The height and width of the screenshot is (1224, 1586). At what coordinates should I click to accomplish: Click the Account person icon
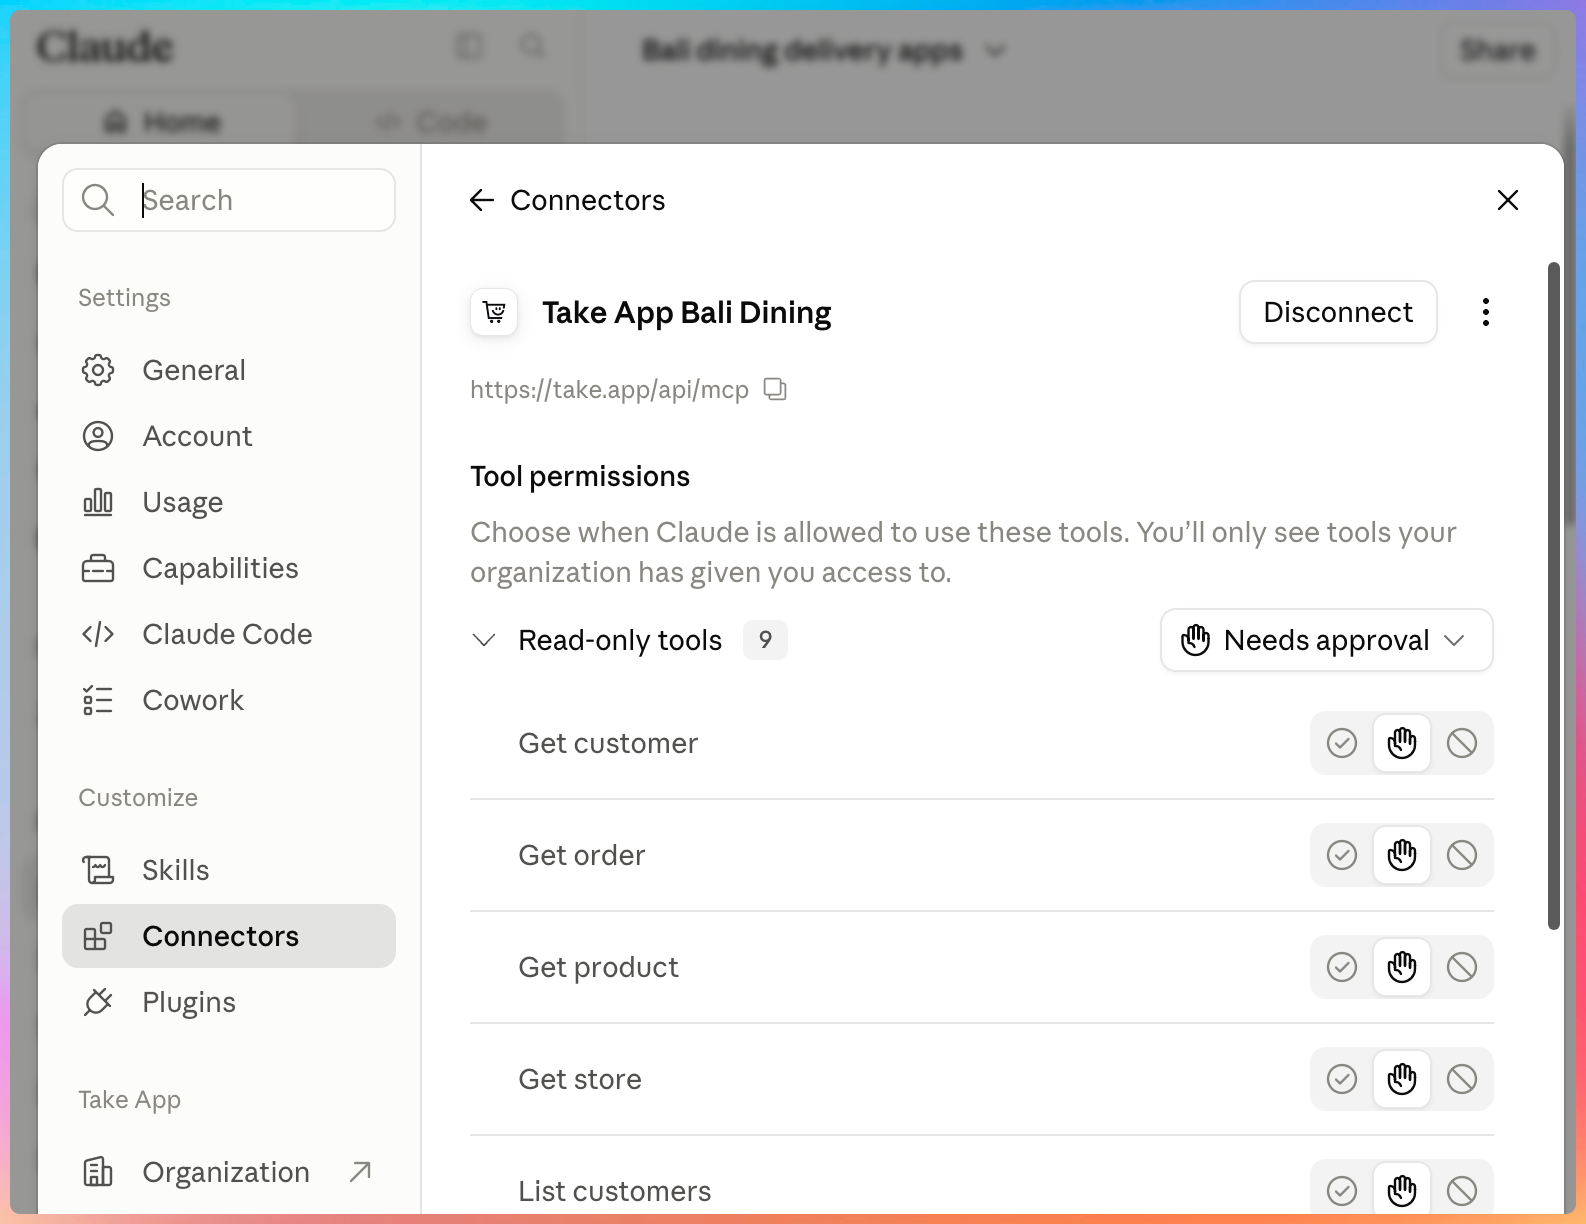tap(98, 436)
